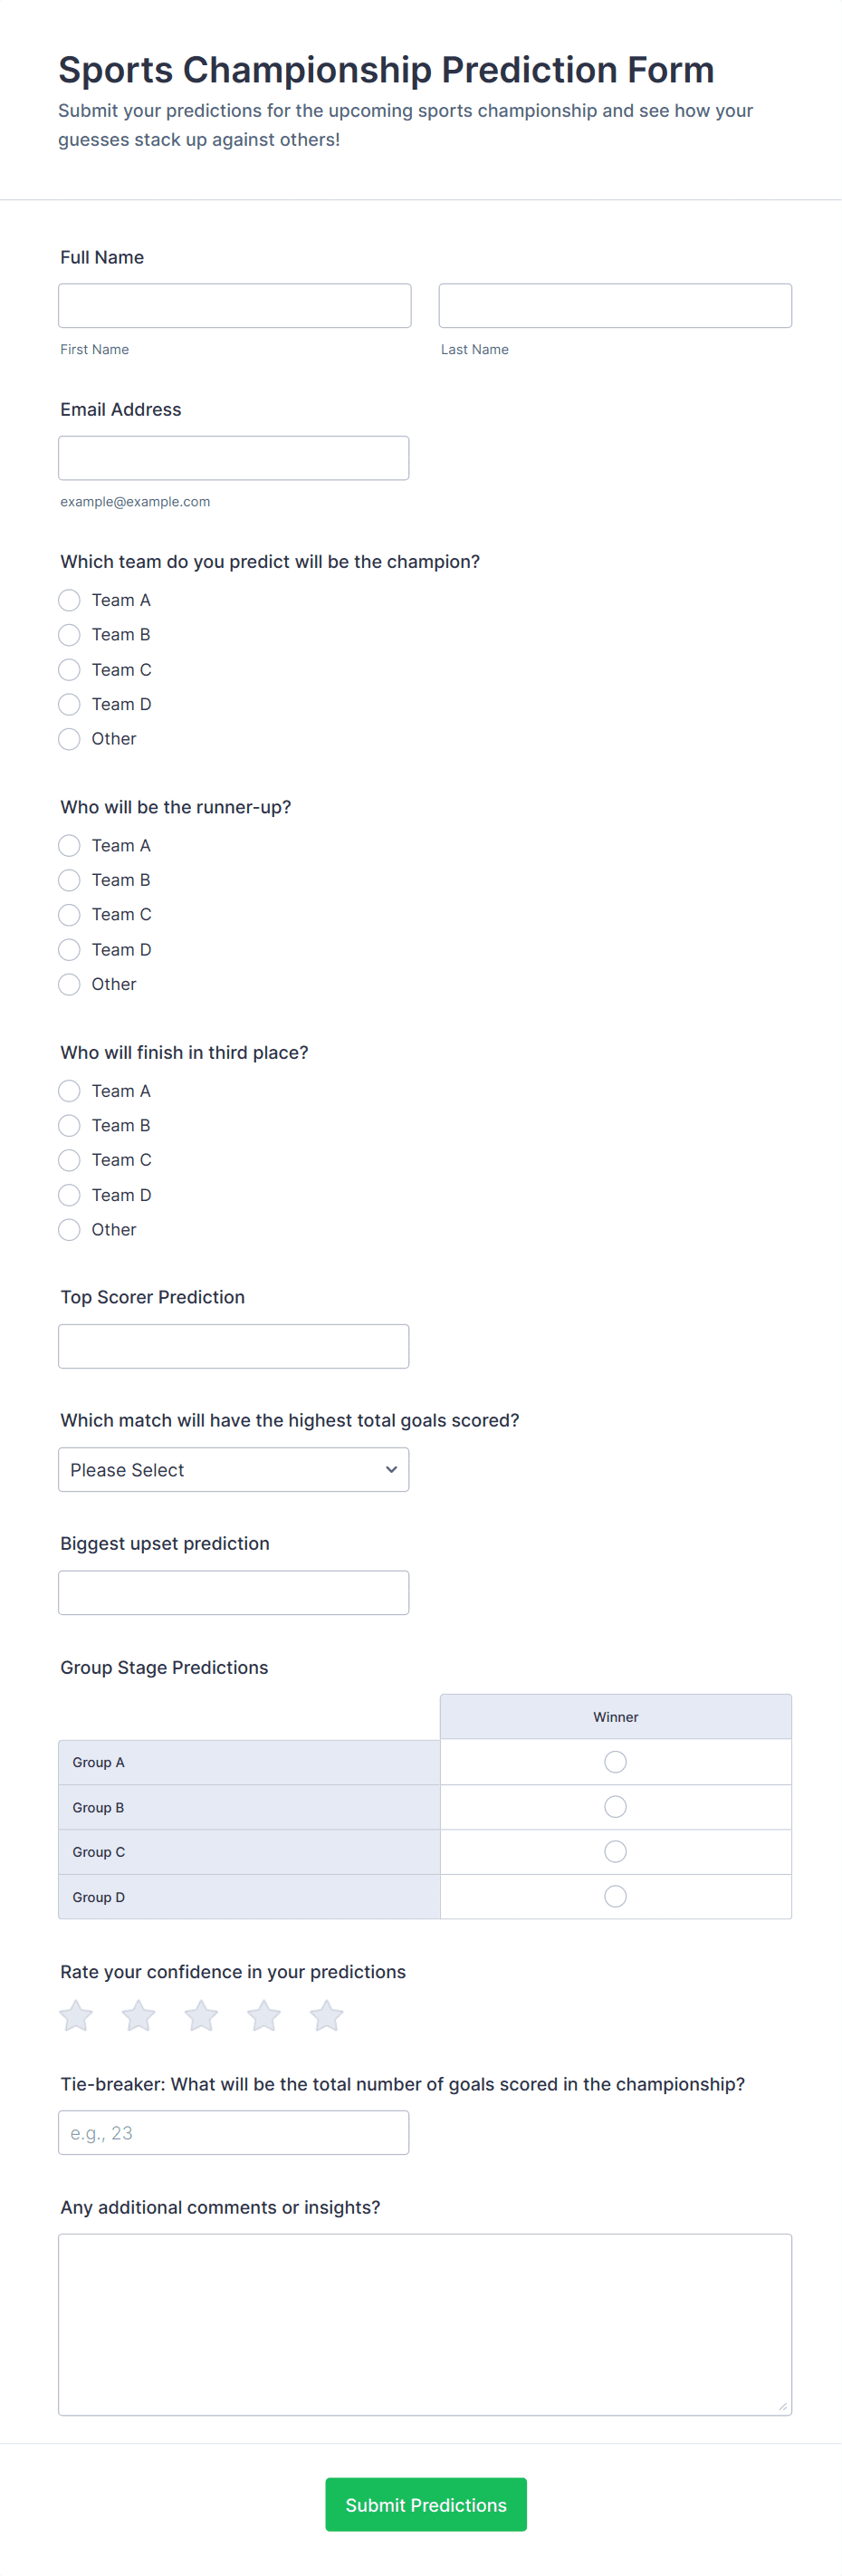Click the tie-breaker total goals field

233,2133
